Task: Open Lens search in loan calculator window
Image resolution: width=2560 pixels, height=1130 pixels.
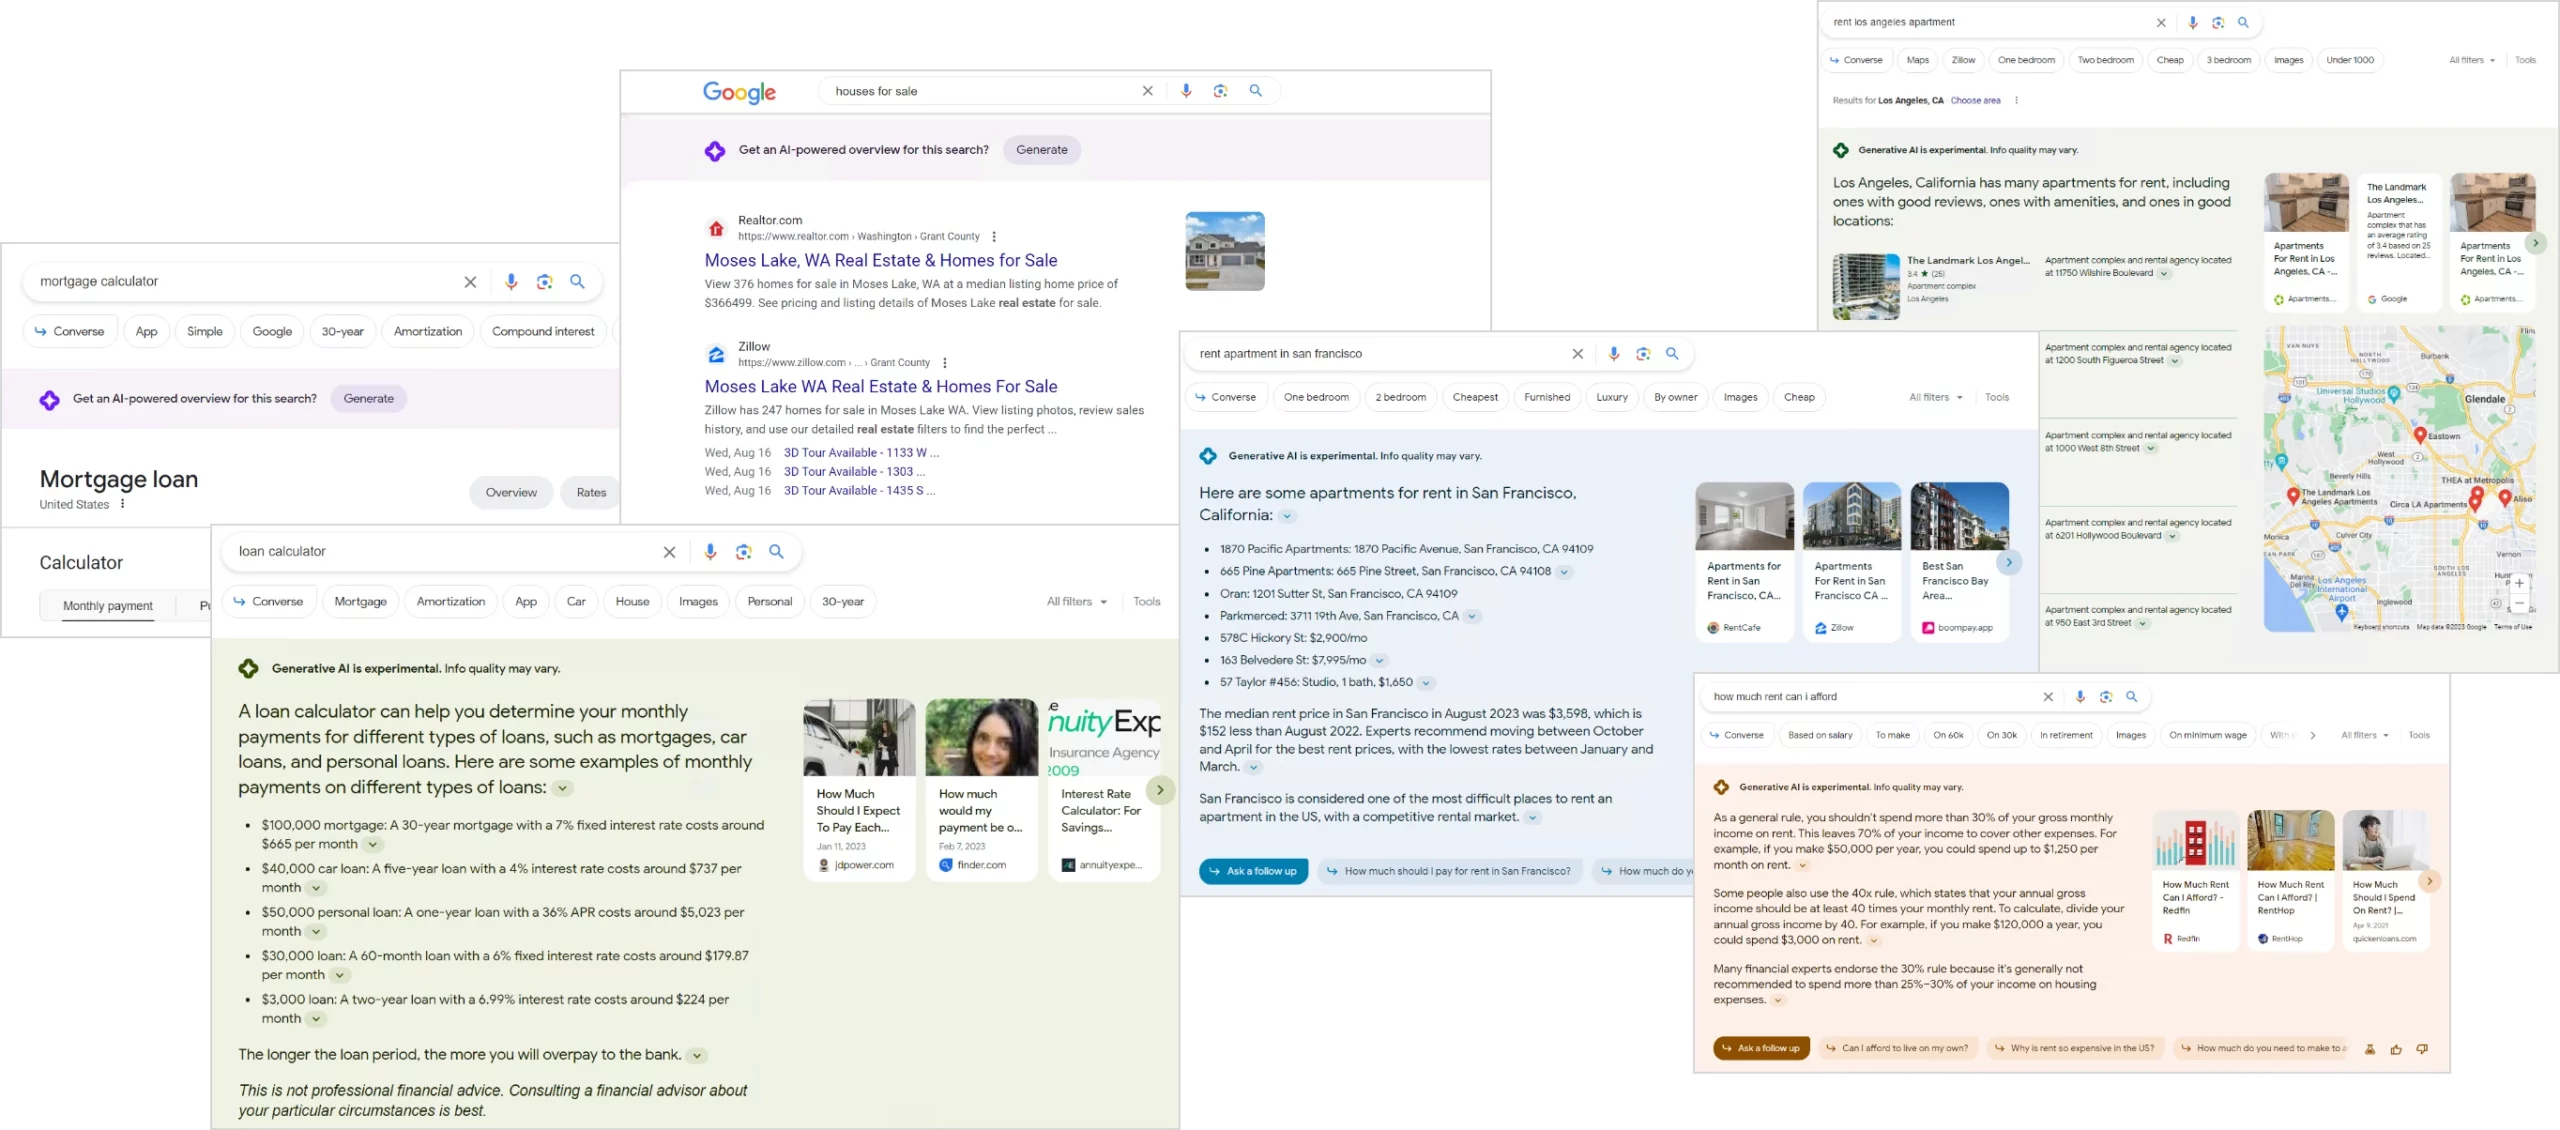Action: 743,552
